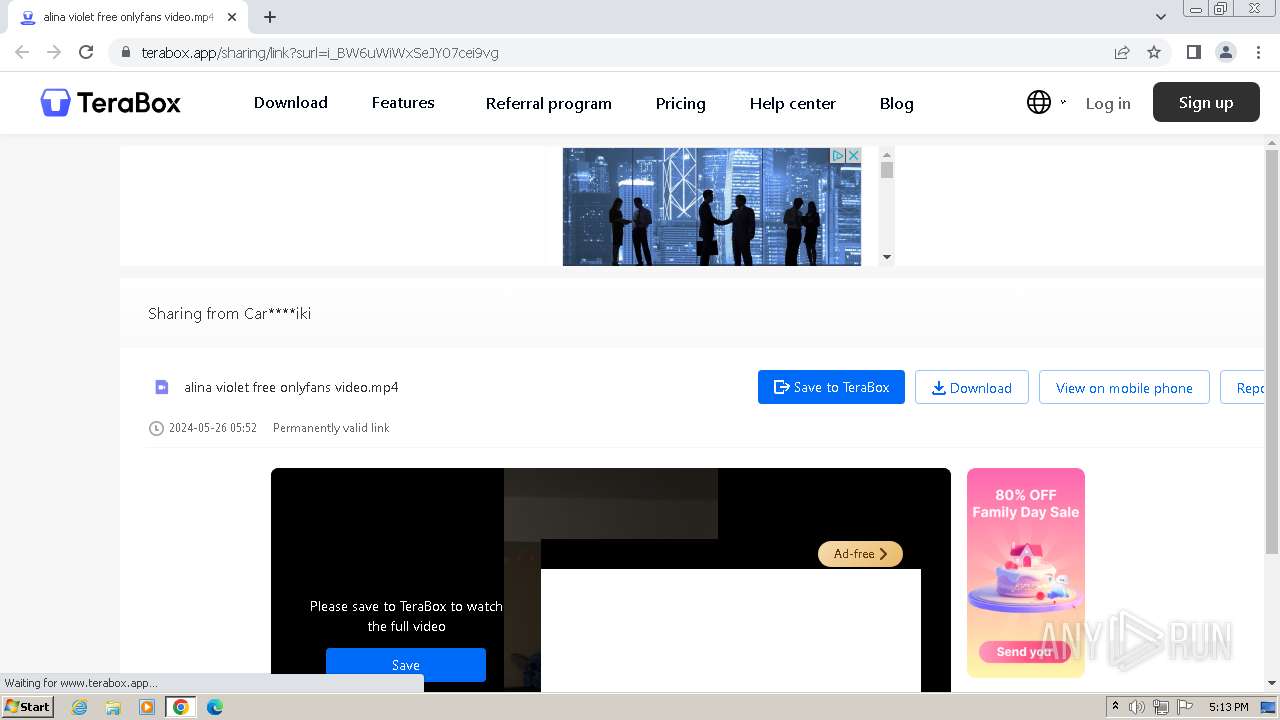1280x720 pixels.
Task: Open media player from taskbar
Action: (x=147, y=707)
